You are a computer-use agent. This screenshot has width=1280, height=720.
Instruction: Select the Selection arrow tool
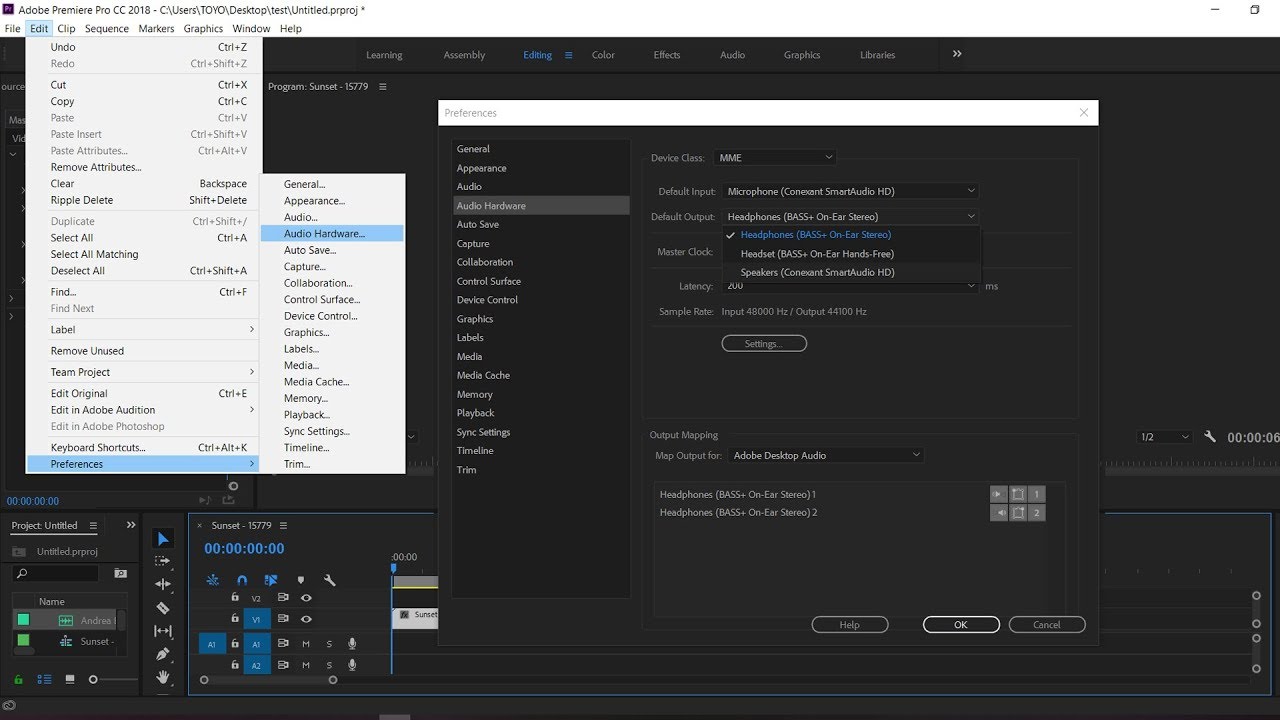(x=163, y=539)
